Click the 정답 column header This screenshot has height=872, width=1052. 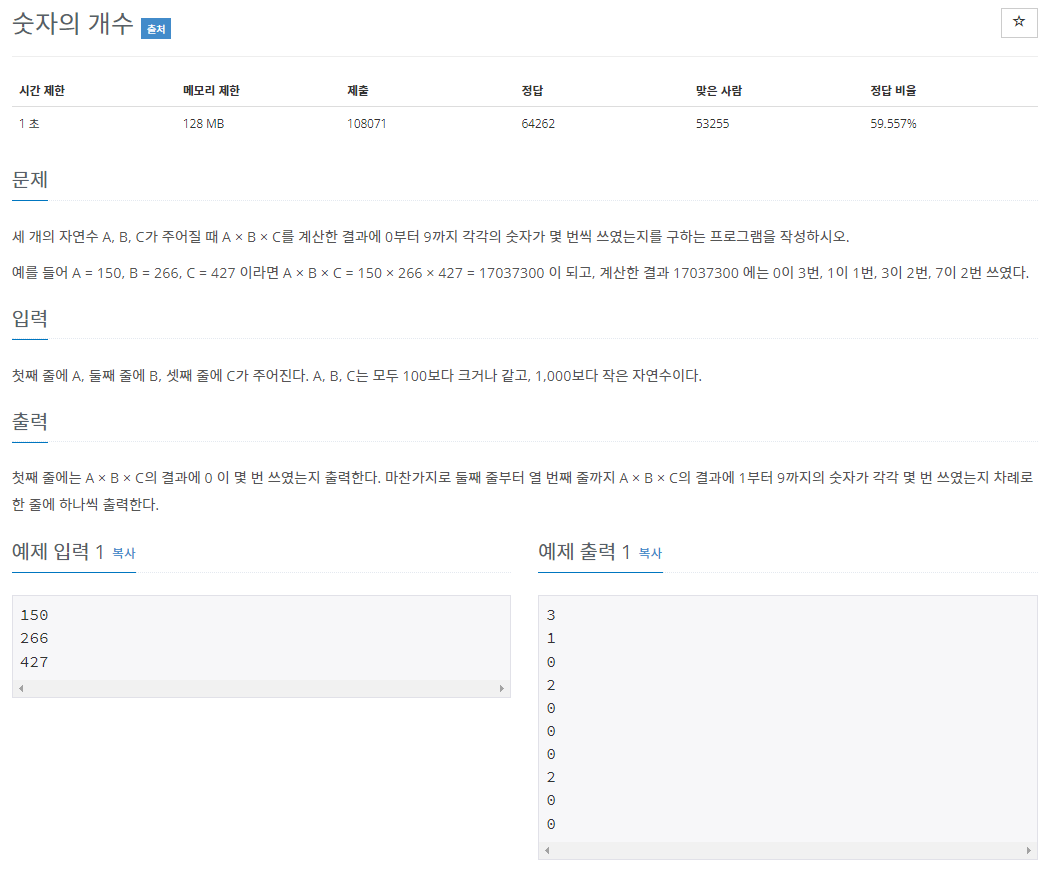click(532, 91)
